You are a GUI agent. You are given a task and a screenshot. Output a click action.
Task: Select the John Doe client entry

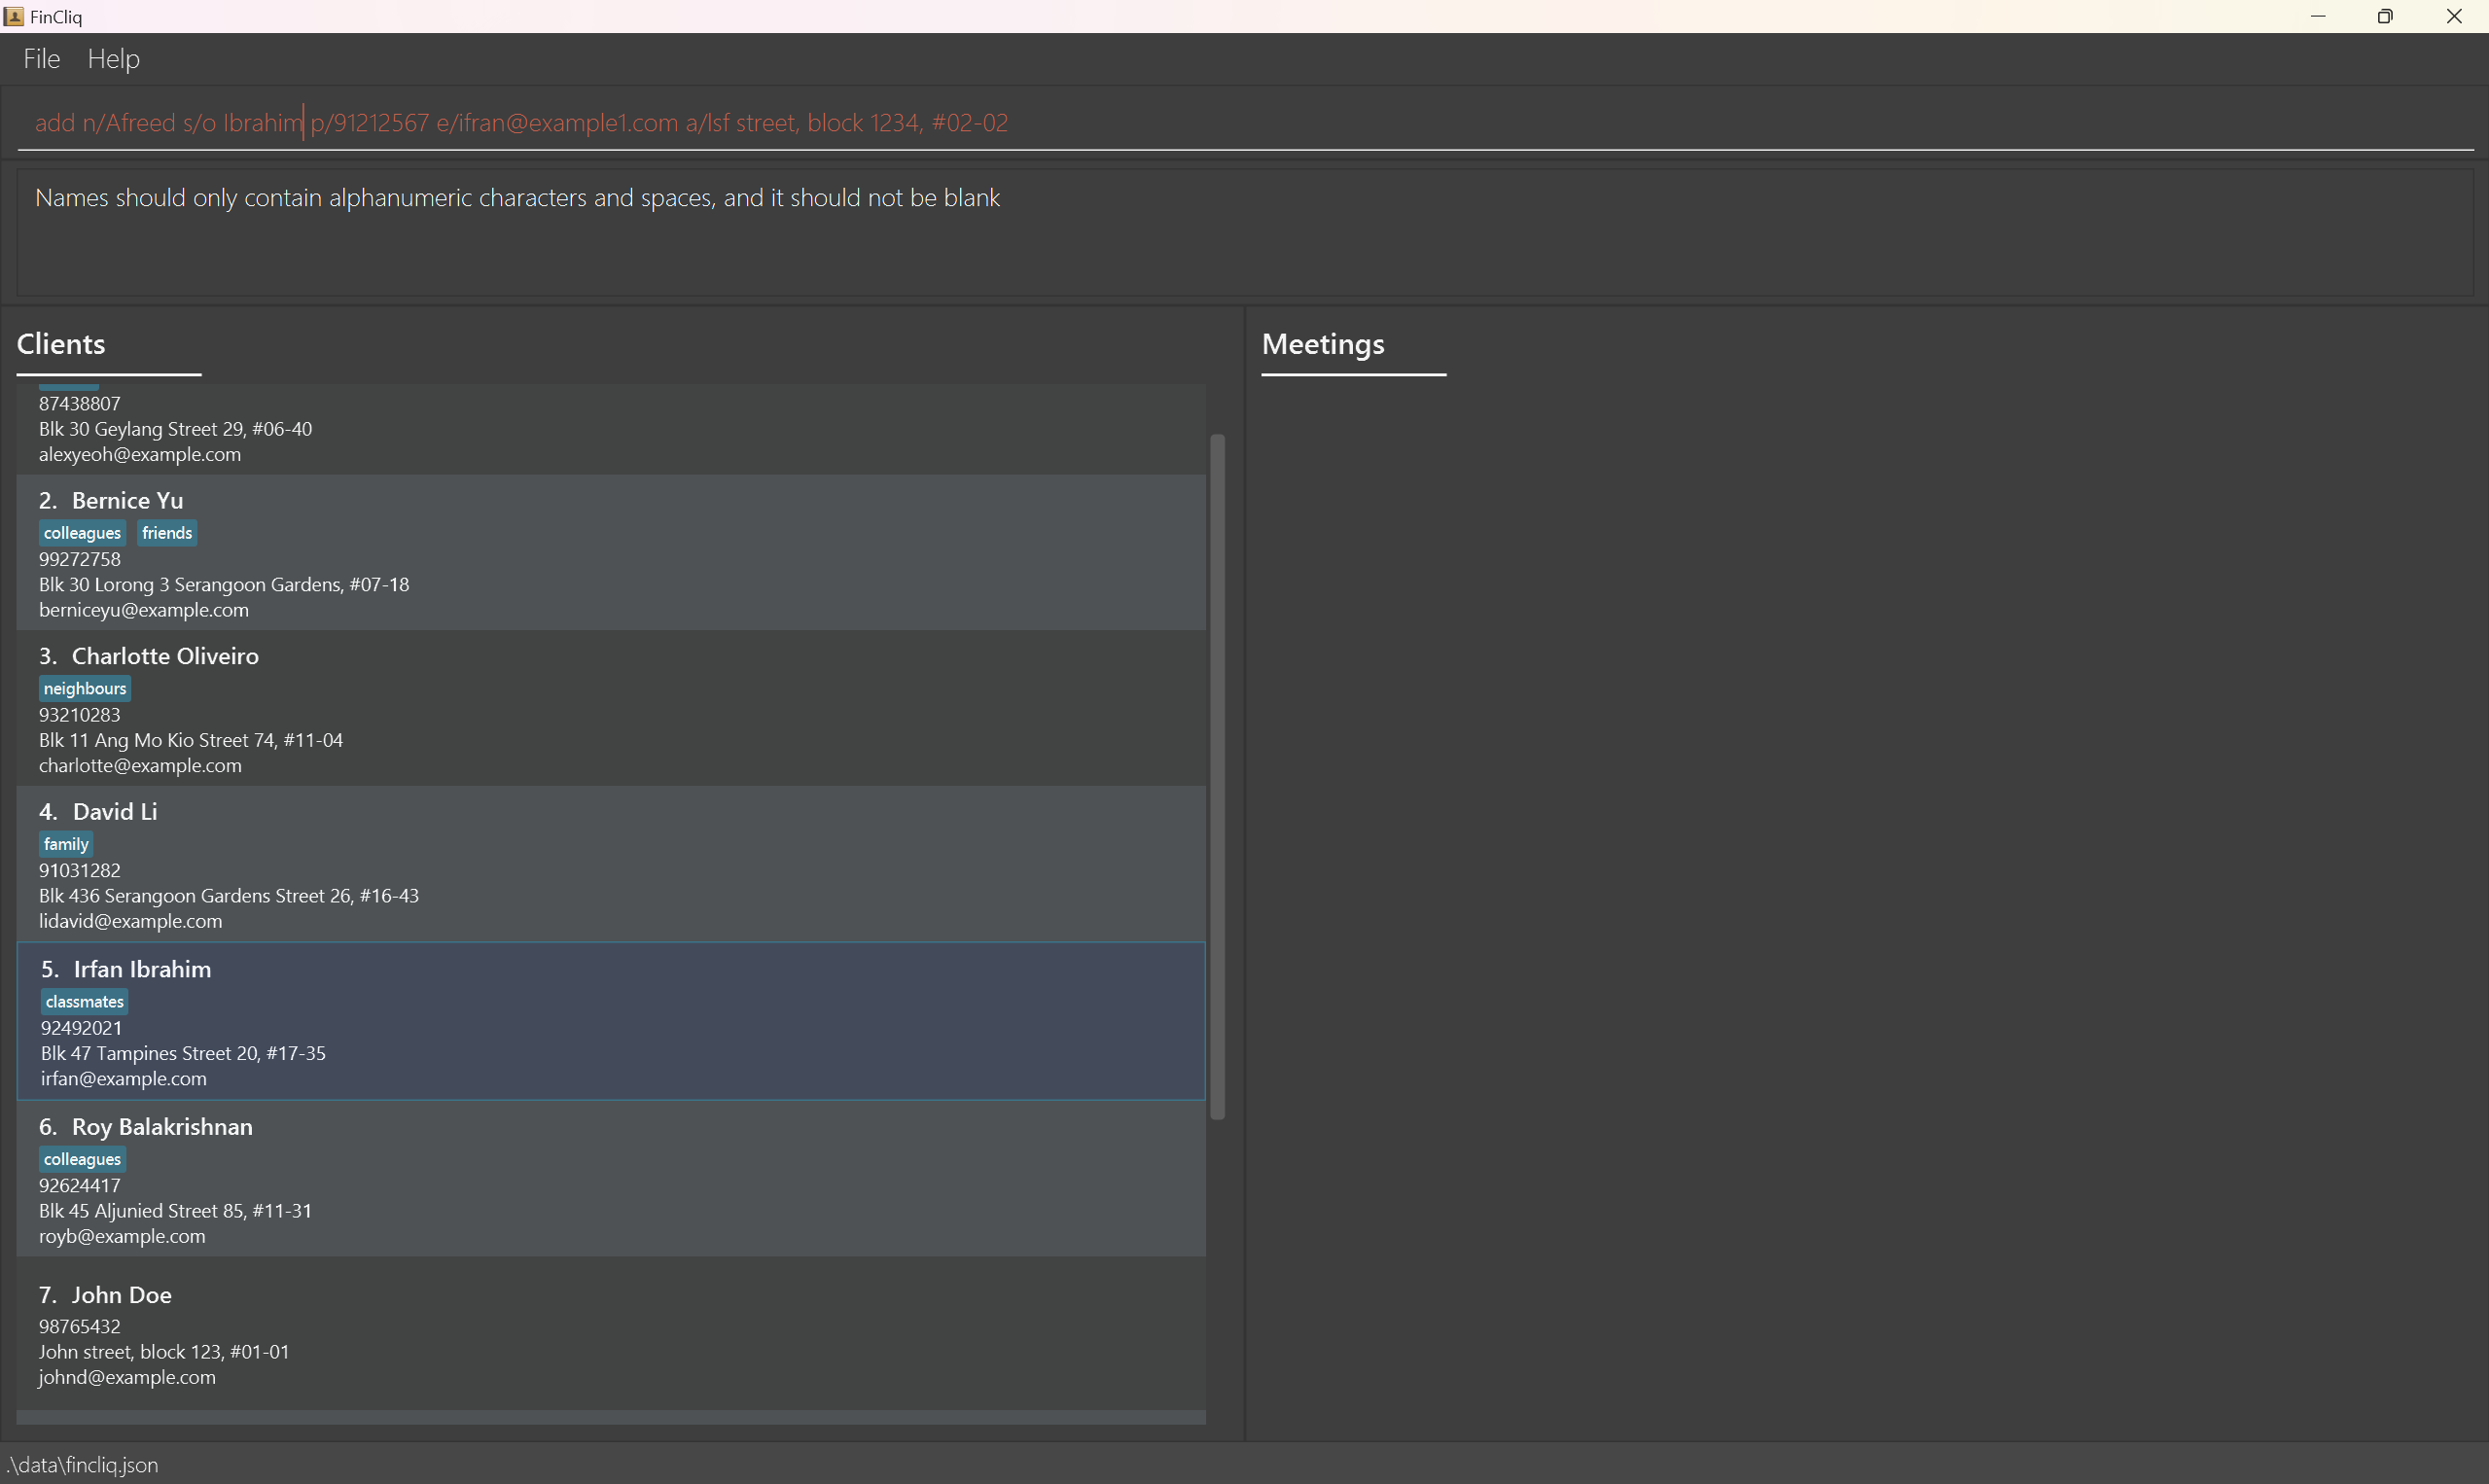coord(610,1334)
